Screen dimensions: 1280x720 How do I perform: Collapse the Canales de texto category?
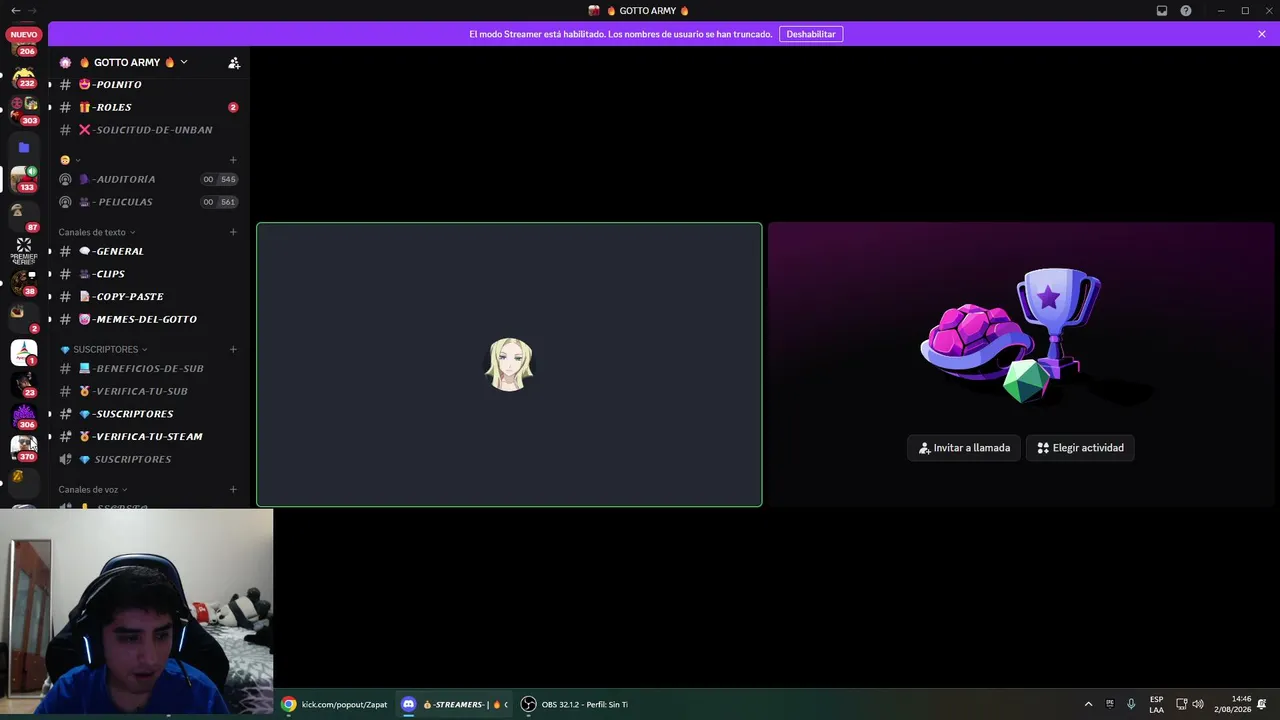click(x=96, y=232)
